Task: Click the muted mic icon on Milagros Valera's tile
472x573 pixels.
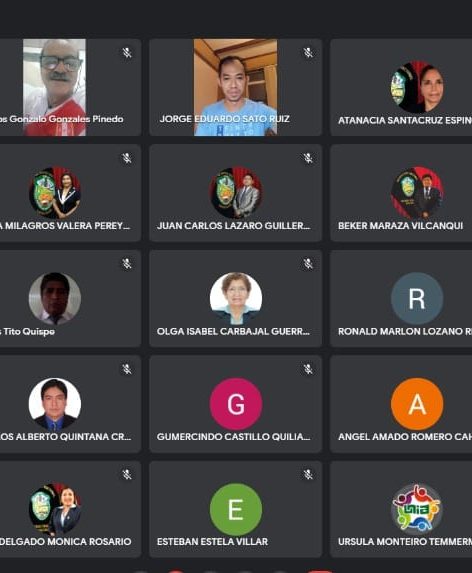Action: coord(127,158)
